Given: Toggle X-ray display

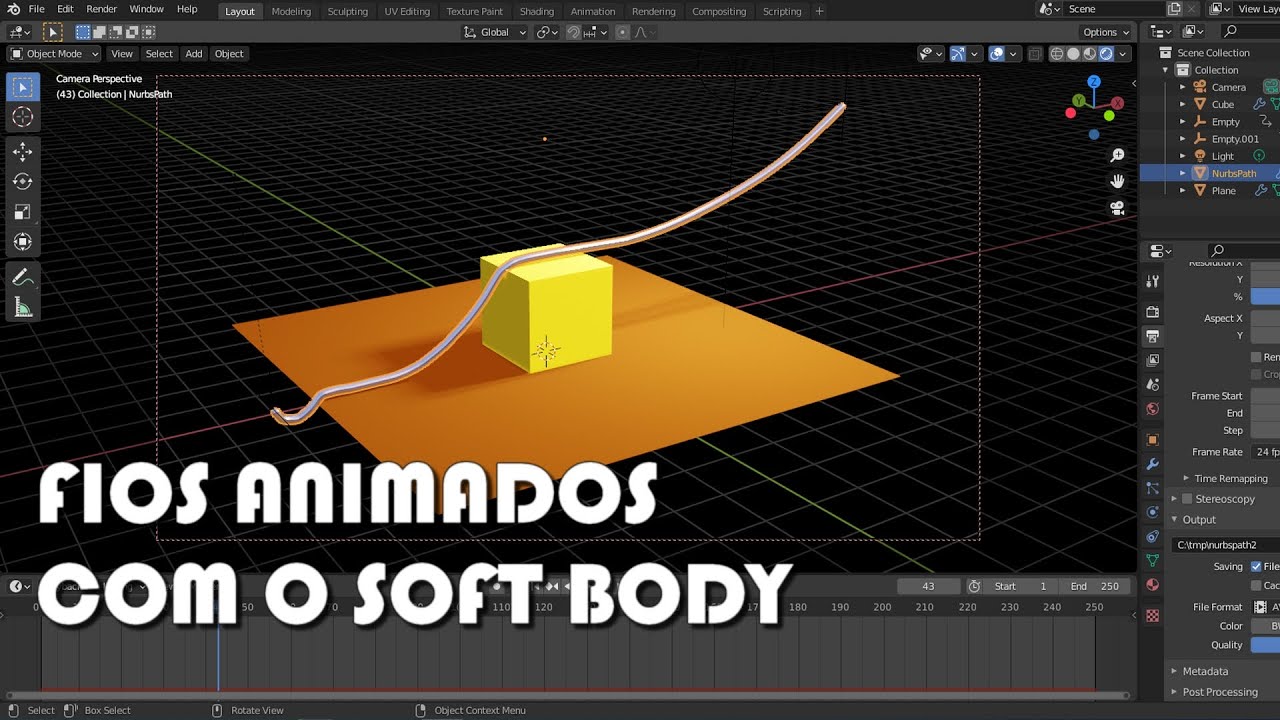Looking at the screenshot, I should [x=1035, y=54].
